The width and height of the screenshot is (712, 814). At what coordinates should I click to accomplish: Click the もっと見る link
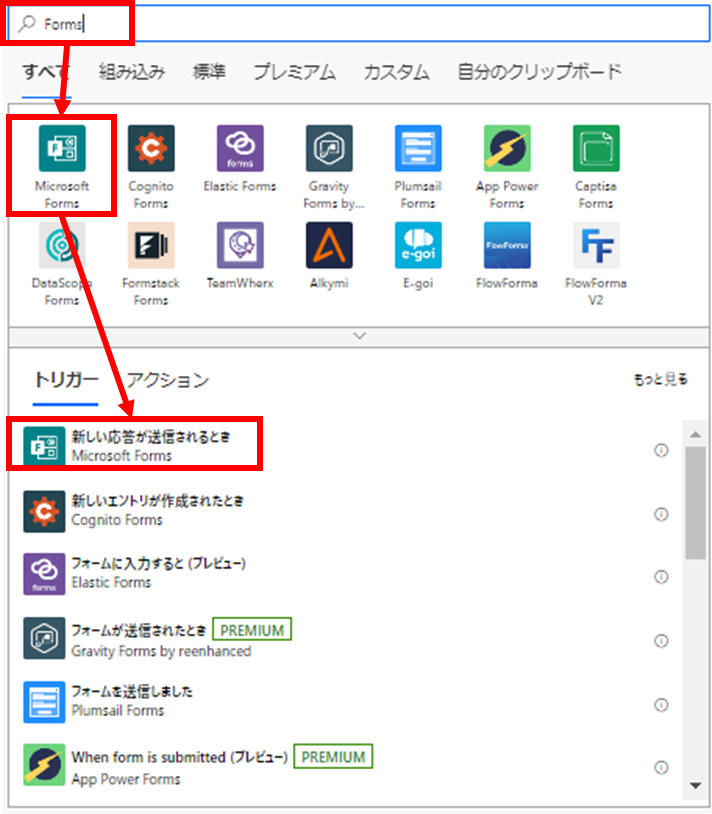[x=661, y=379]
